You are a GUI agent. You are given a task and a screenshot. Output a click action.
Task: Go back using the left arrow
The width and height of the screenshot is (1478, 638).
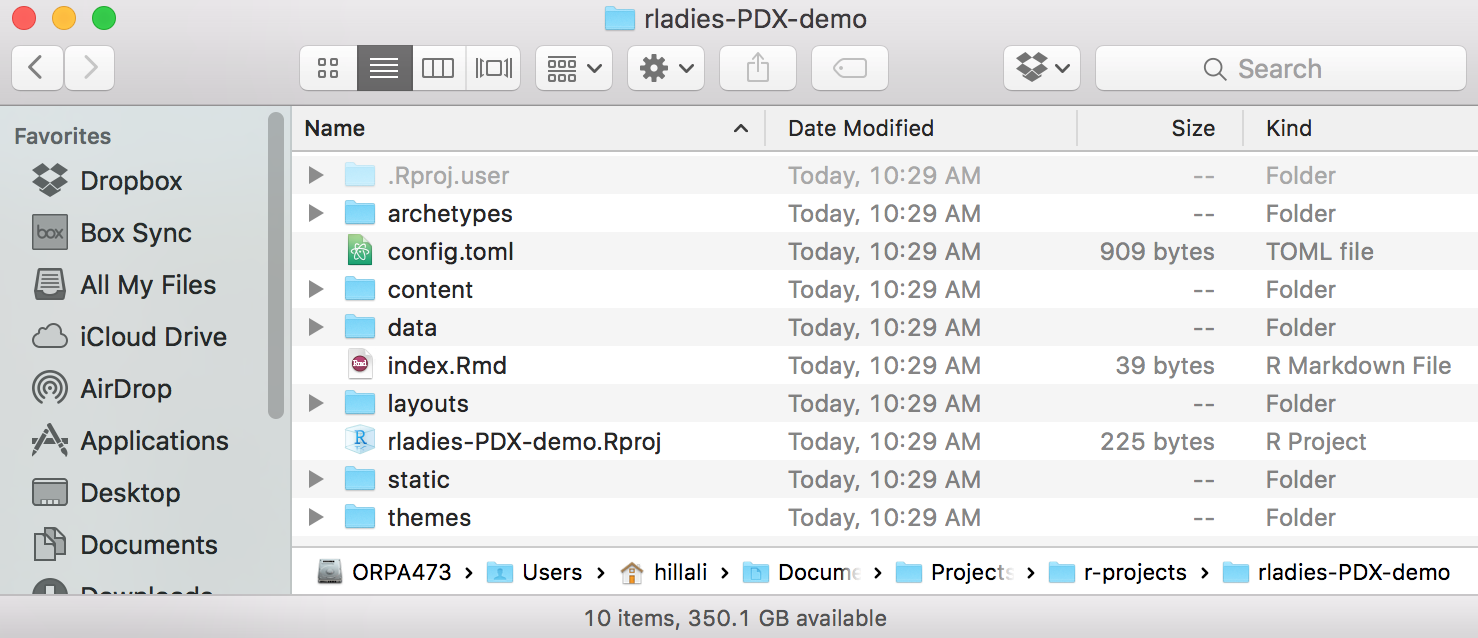[x=37, y=68]
